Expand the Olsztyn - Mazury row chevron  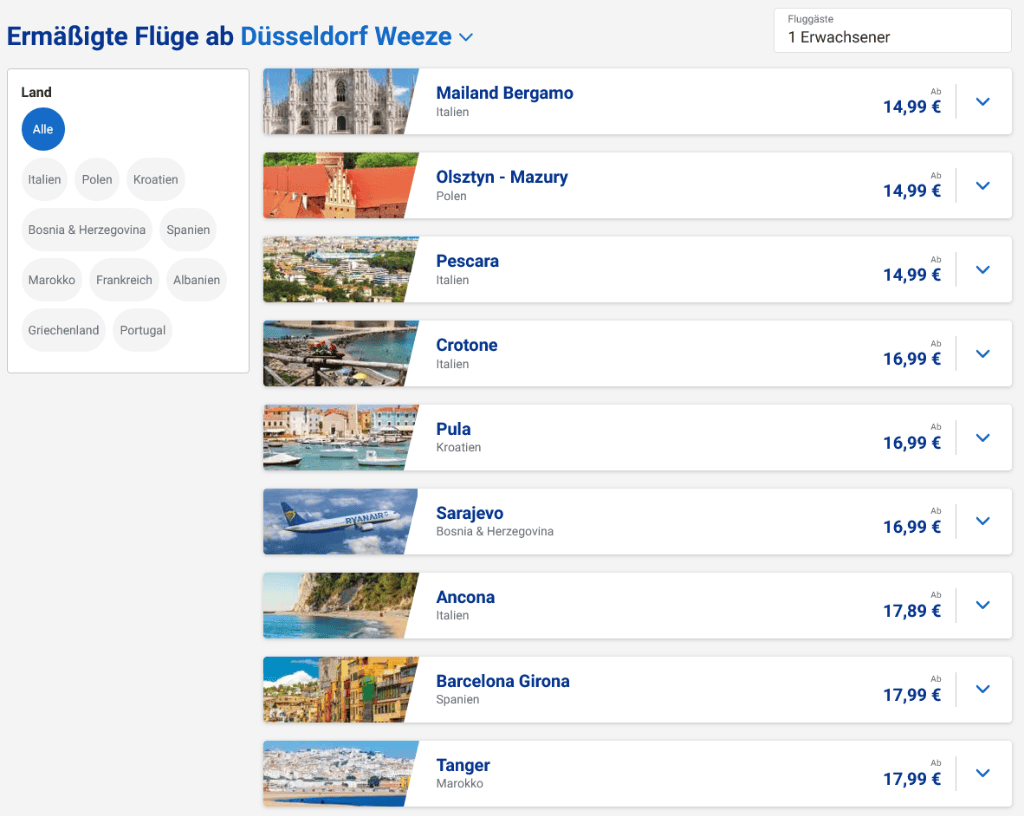[x=983, y=186]
